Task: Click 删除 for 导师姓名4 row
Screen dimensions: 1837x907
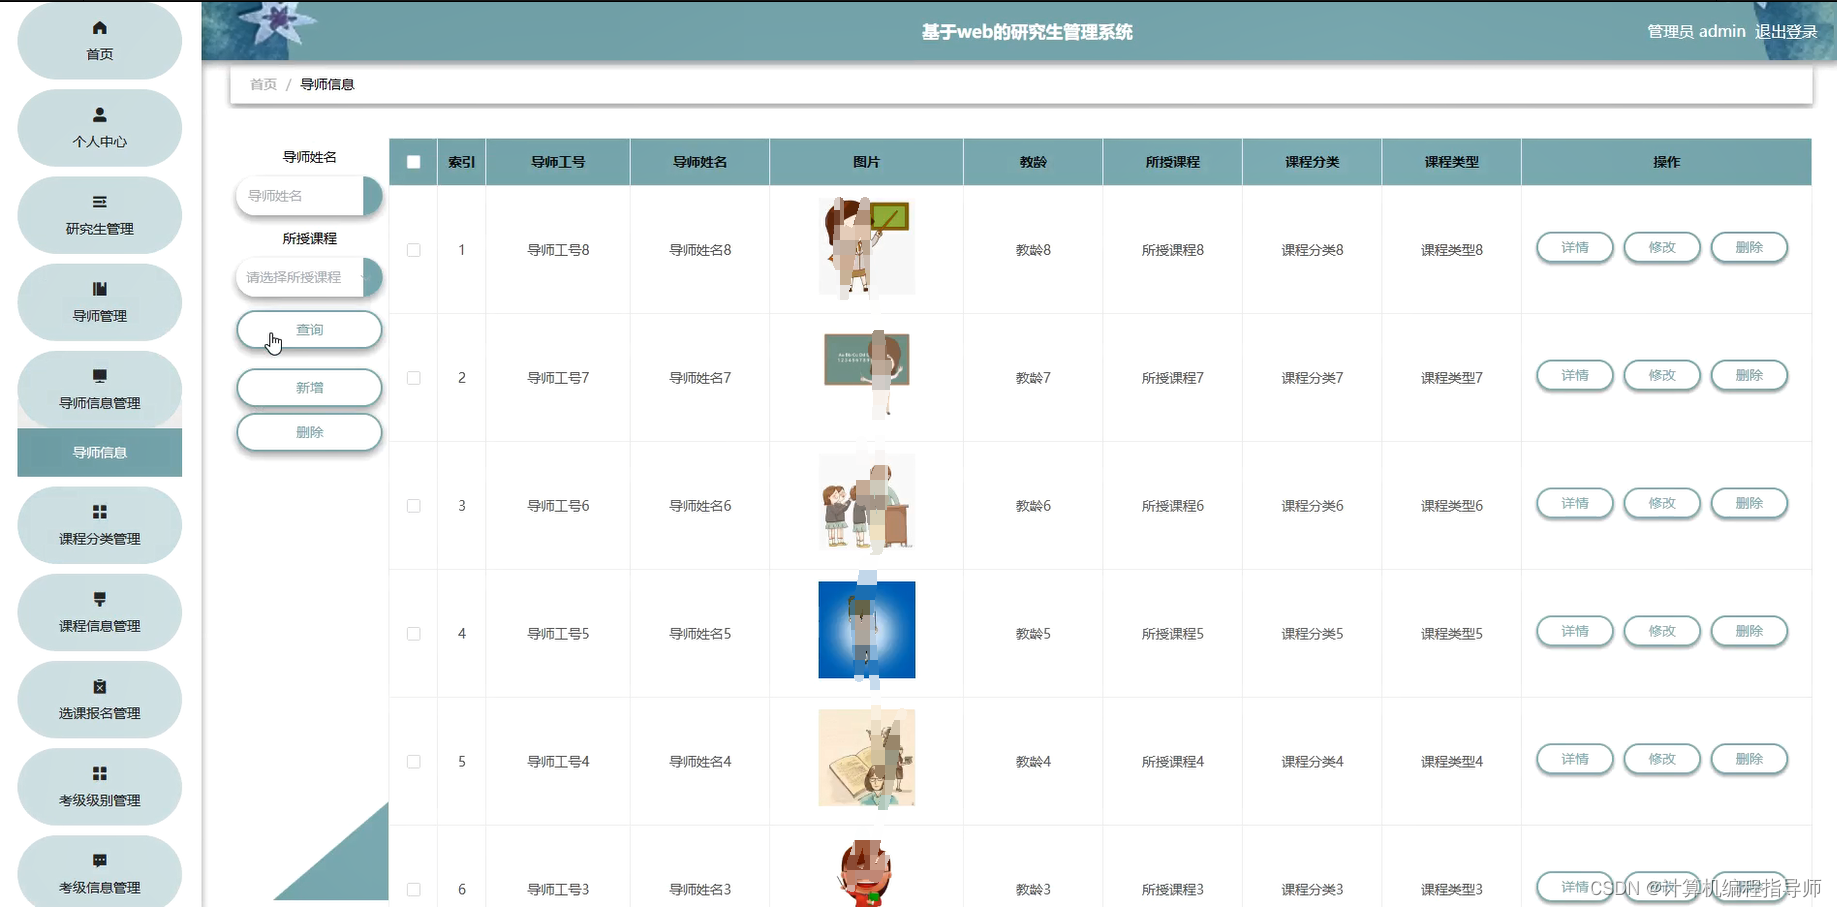Action: [x=1749, y=759]
